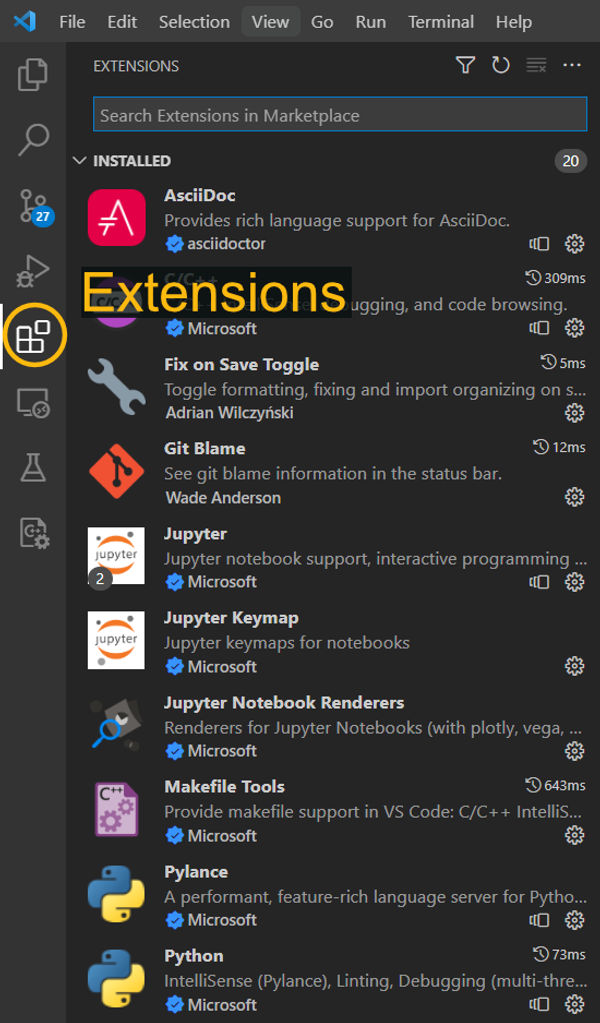Focus the Search Extensions in Marketplace field
Image resolution: width=600 pixels, height=1023 pixels.
[x=340, y=115]
